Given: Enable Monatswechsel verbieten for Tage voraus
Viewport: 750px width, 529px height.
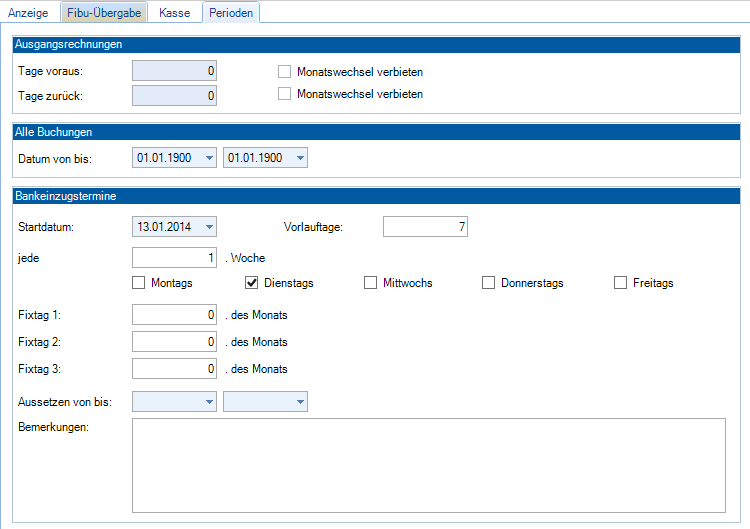Looking at the screenshot, I should pyautogui.click(x=285, y=72).
